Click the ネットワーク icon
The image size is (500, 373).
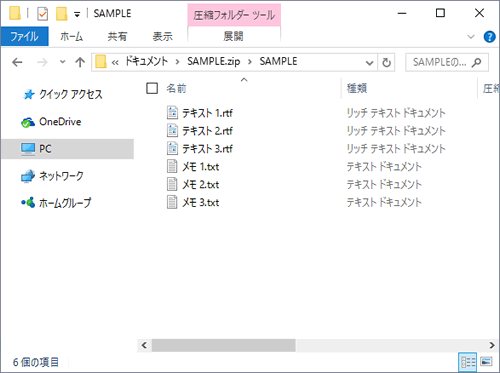(28, 176)
